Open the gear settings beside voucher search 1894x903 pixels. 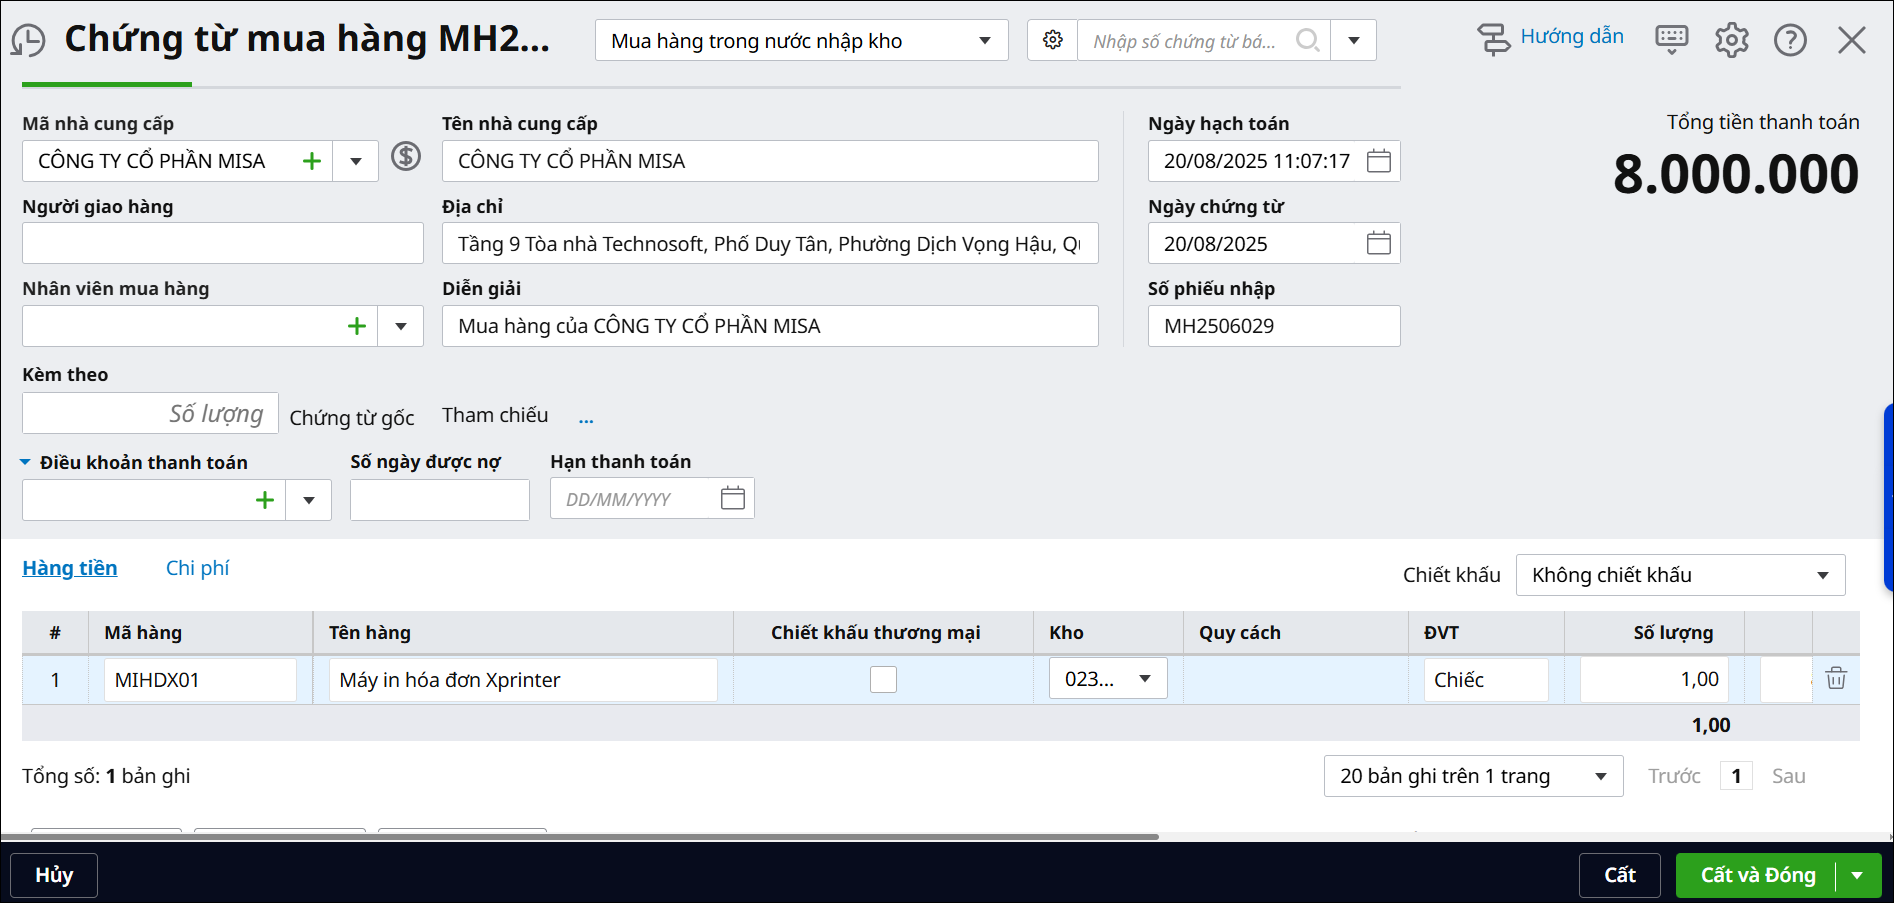click(x=1053, y=40)
